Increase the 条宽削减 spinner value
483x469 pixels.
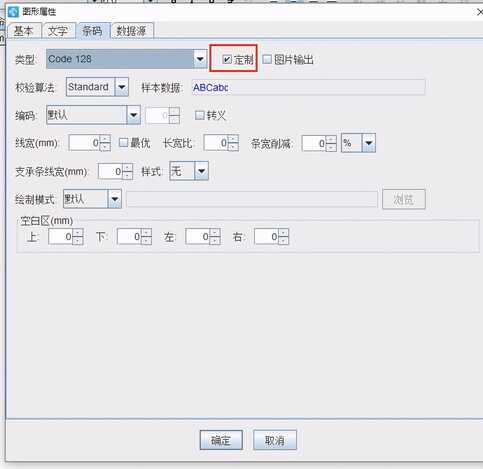coord(331,139)
